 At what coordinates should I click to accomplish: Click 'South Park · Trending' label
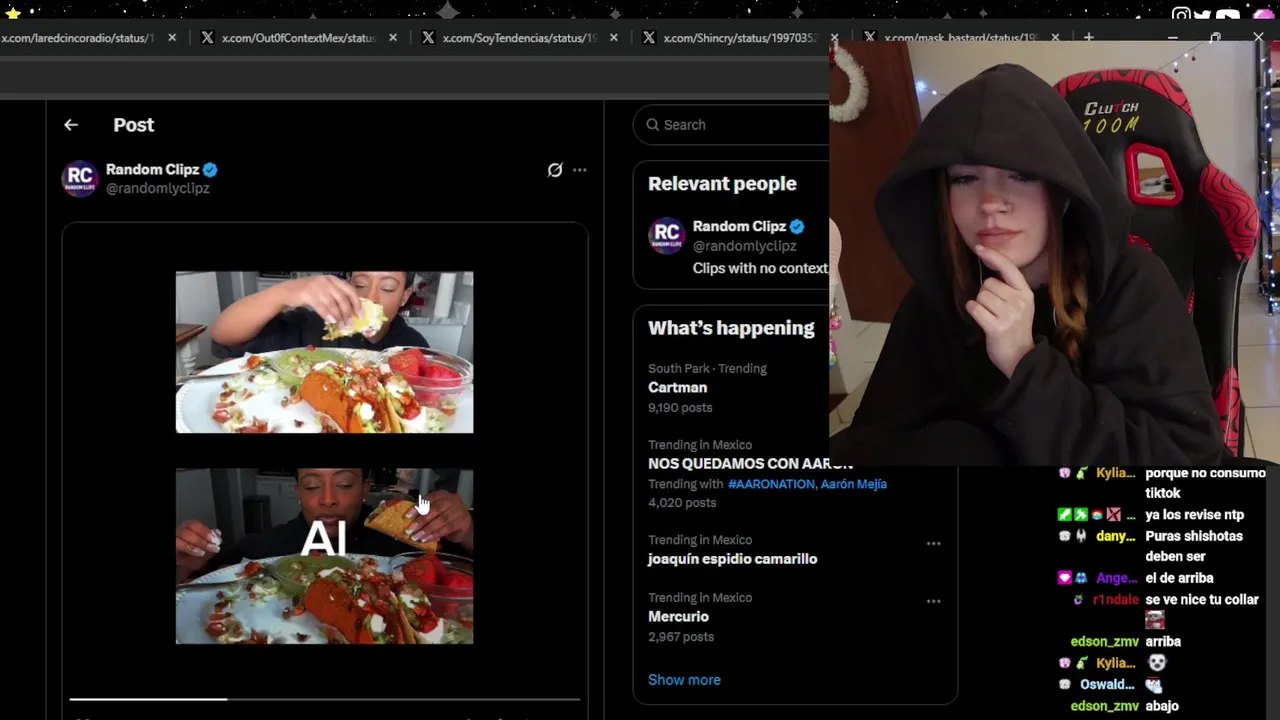707,369
